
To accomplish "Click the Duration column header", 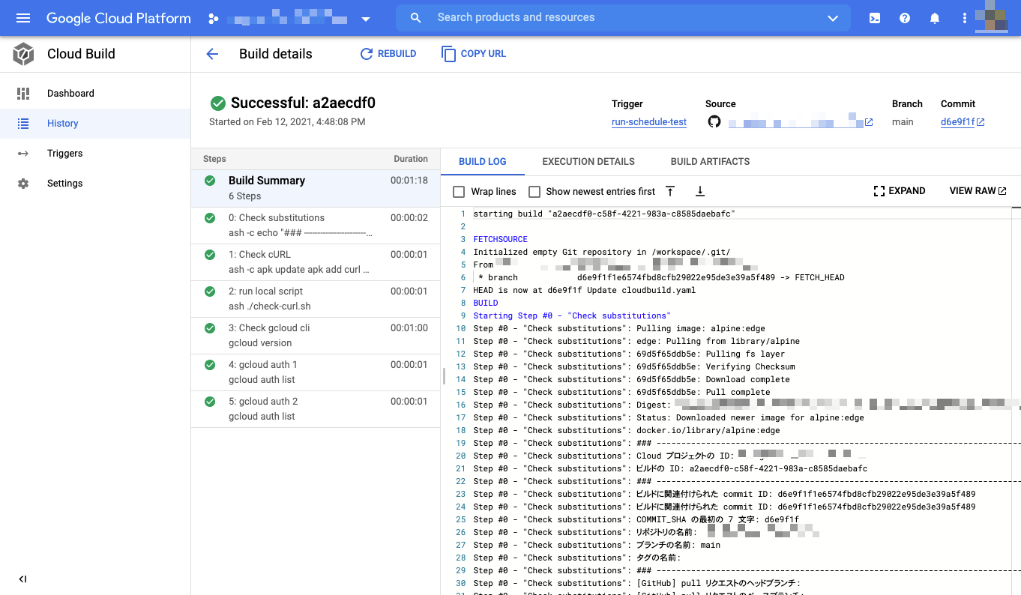I will (x=410, y=159).
